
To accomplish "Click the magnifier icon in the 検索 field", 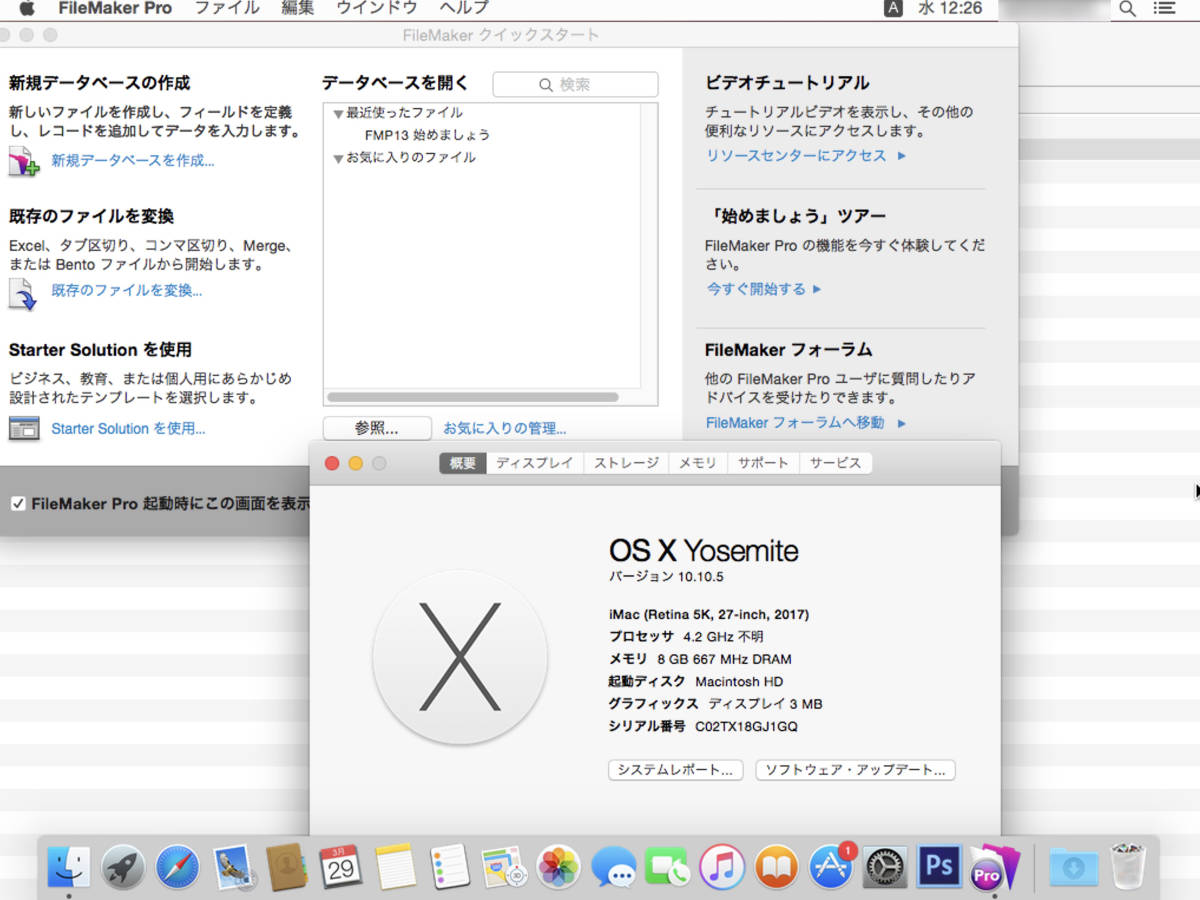I will (x=545, y=84).
